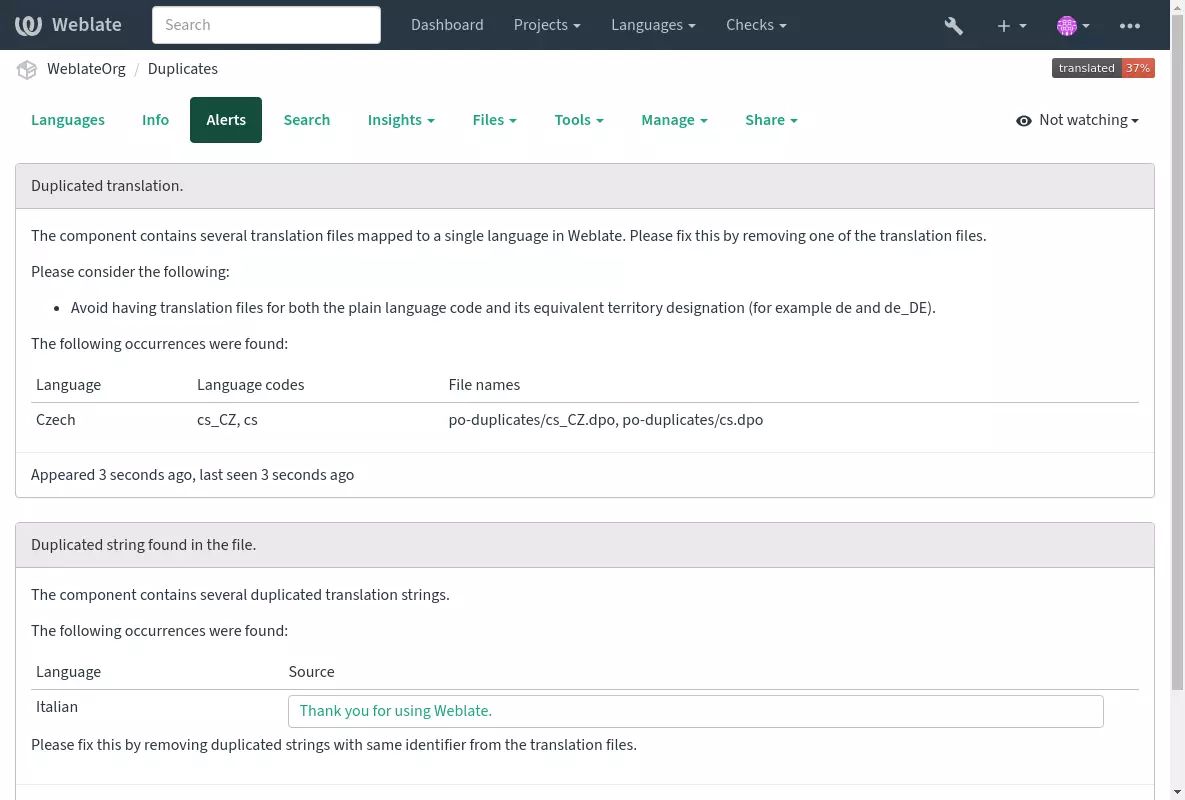
Task: Open the Share dropdown tab
Action: [771, 120]
